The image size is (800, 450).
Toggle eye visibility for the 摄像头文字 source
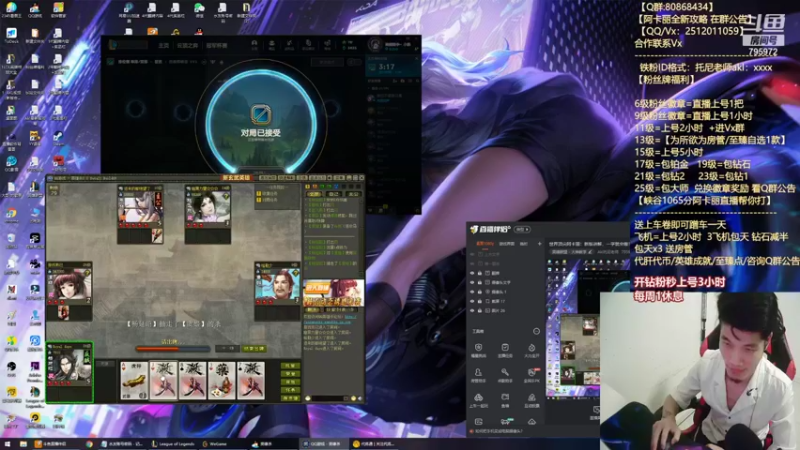pyautogui.click(x=472, y=282)
